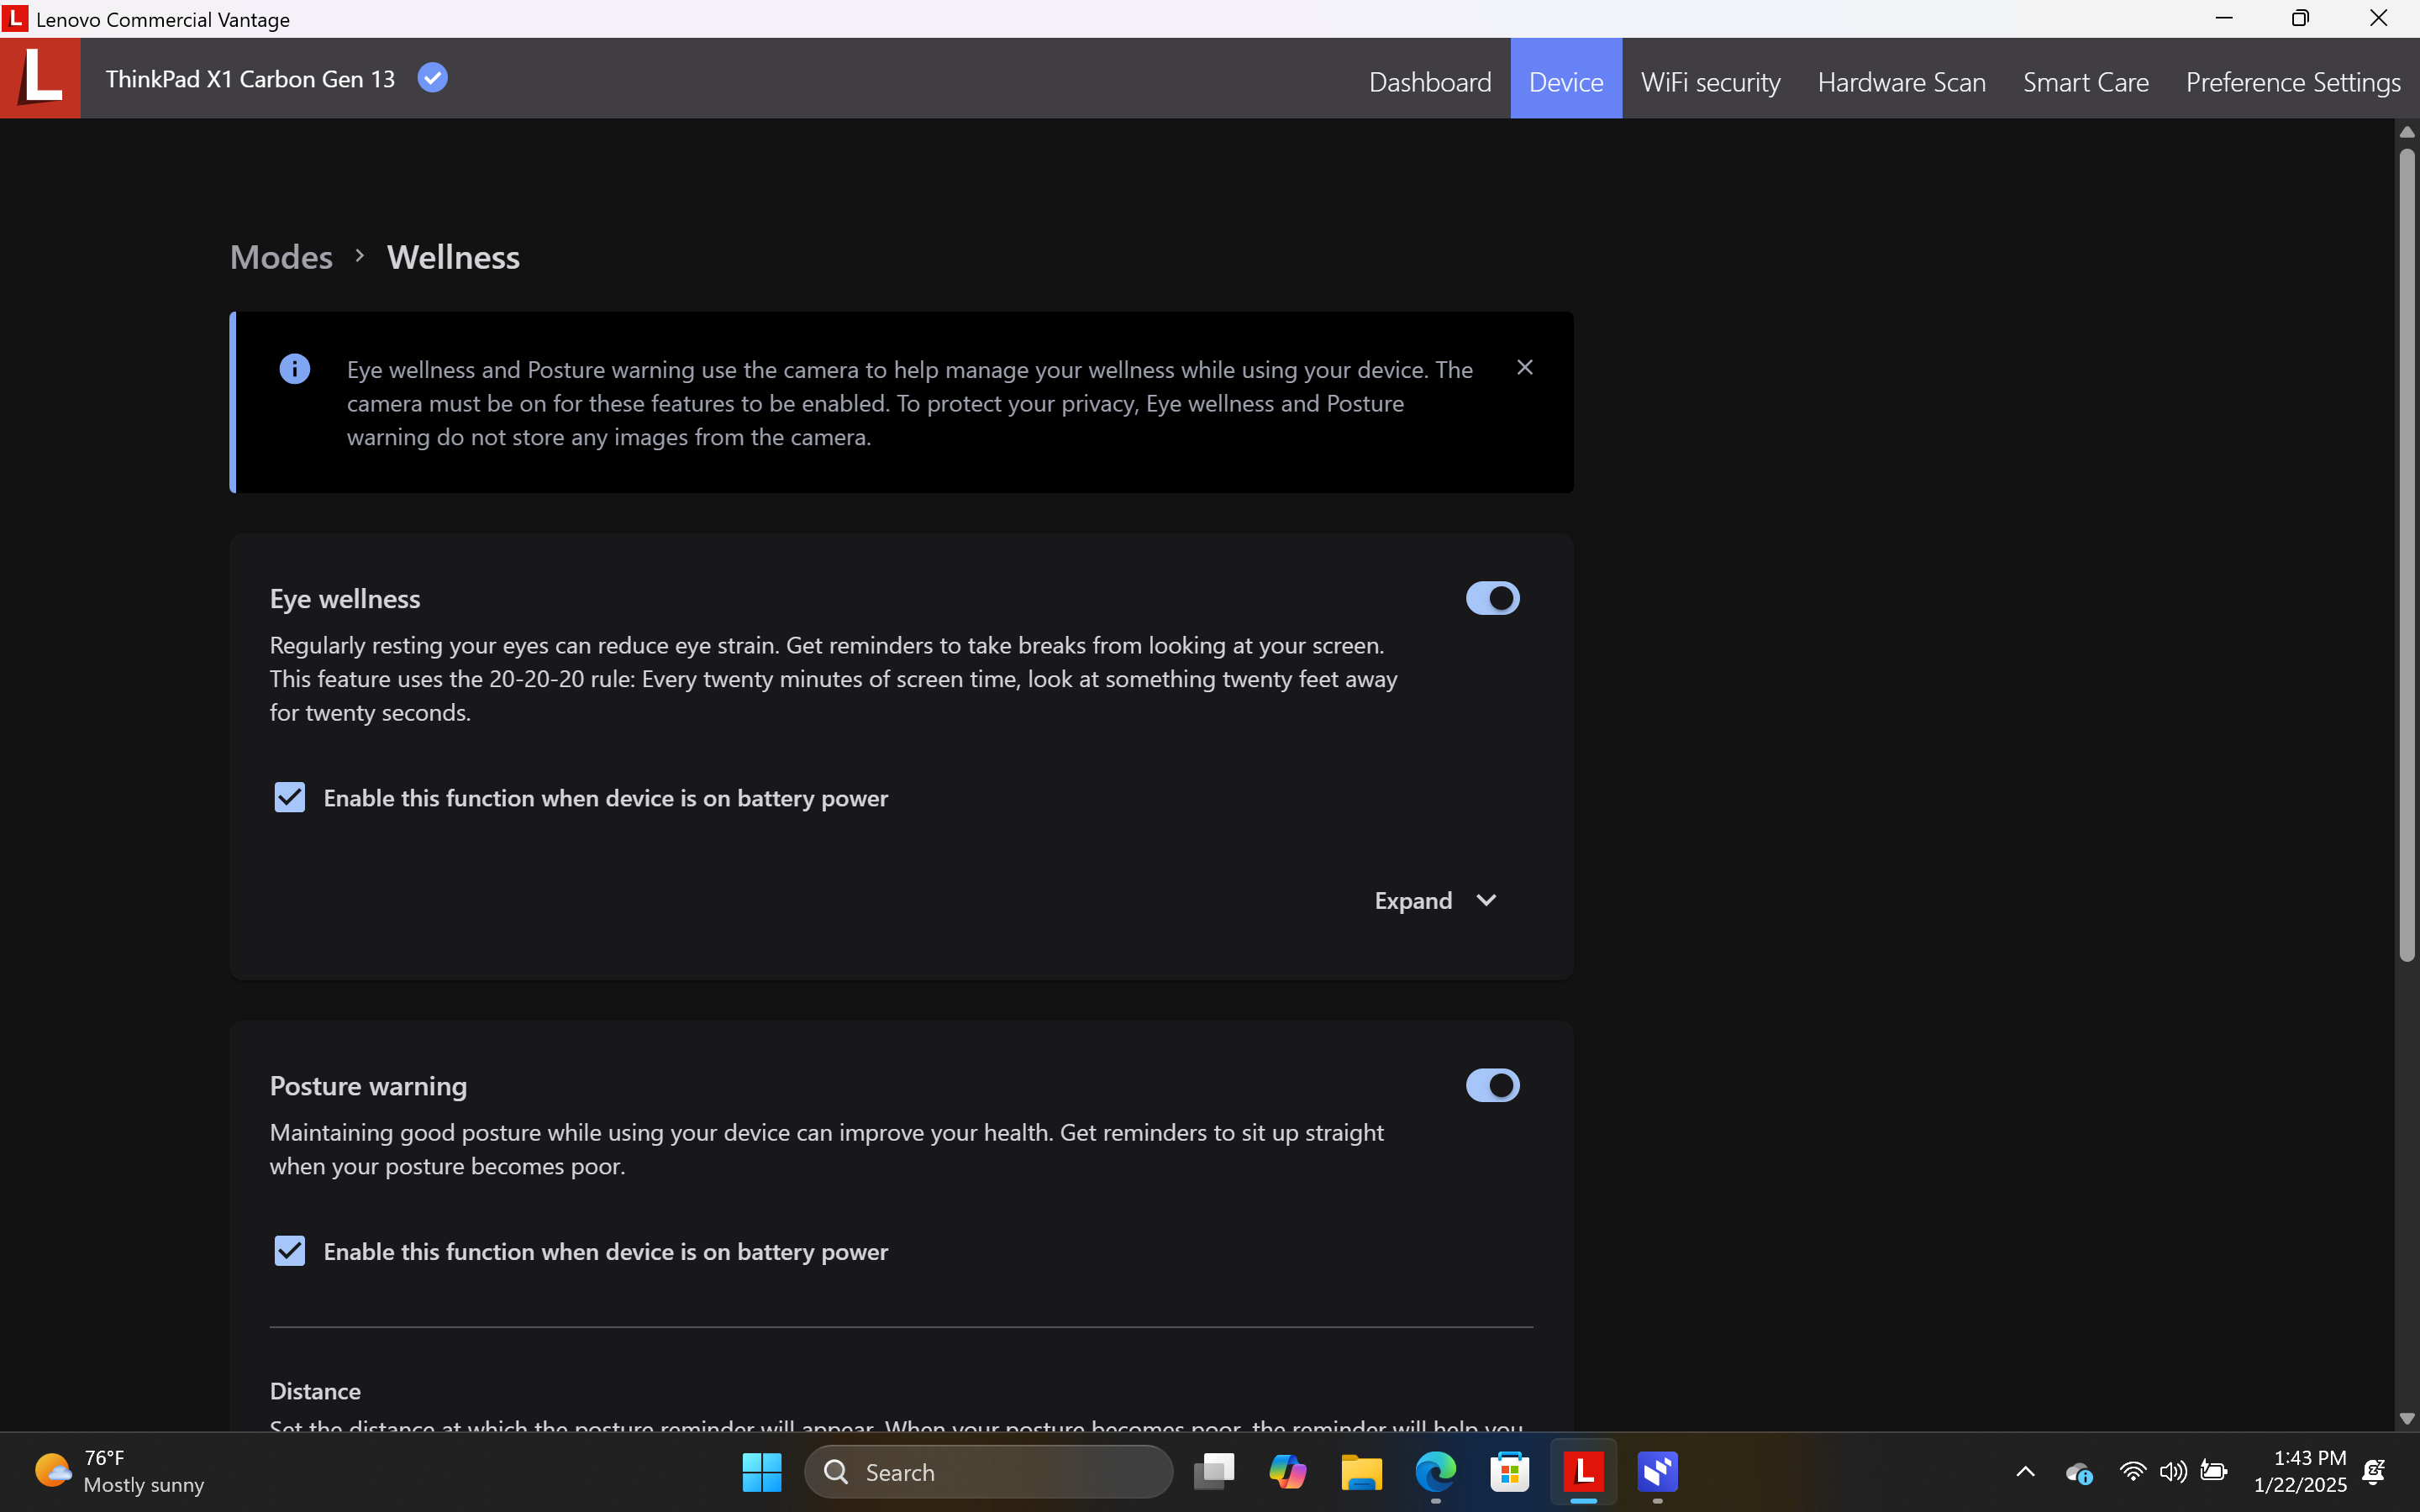Open the WiFi security tab
The width and height of the screenshot is (2420, 1512).
coord(1710,81)
